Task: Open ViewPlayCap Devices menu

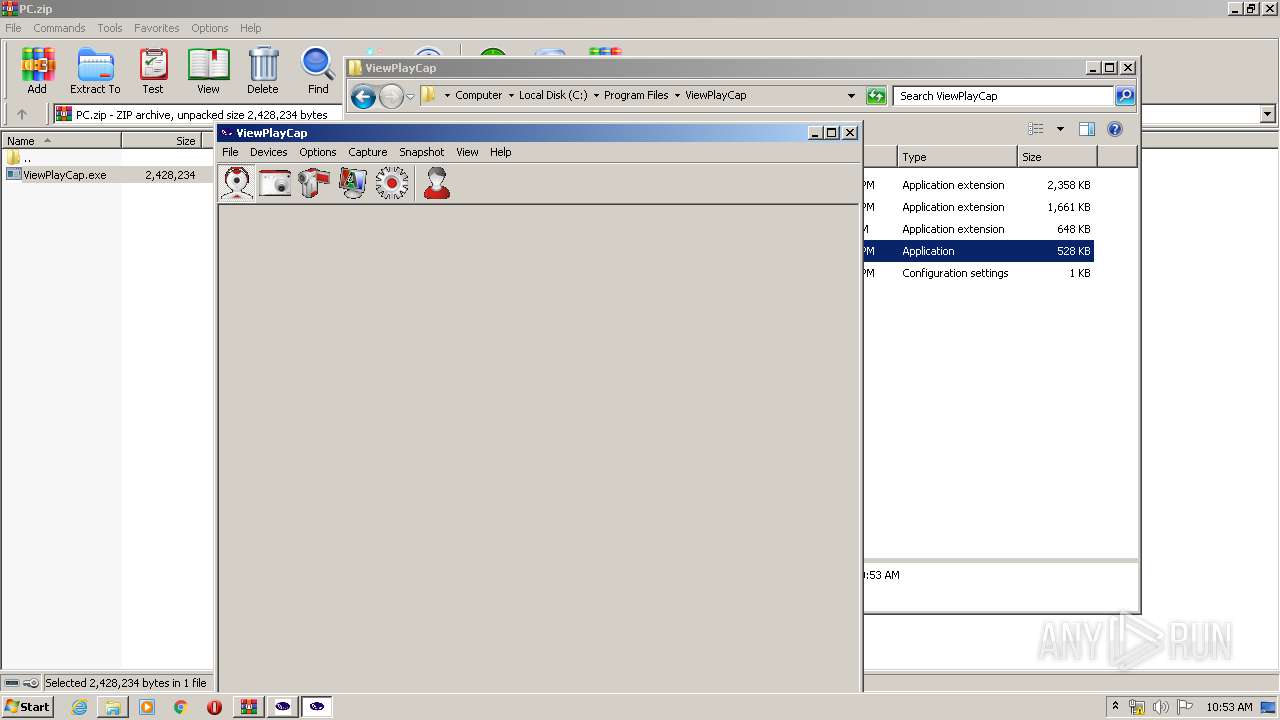Action: [x=268, y=152]
